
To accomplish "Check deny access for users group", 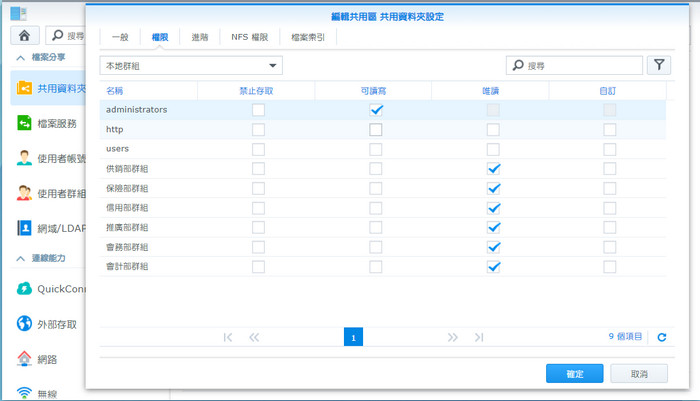I will click(x=258, y=149).
